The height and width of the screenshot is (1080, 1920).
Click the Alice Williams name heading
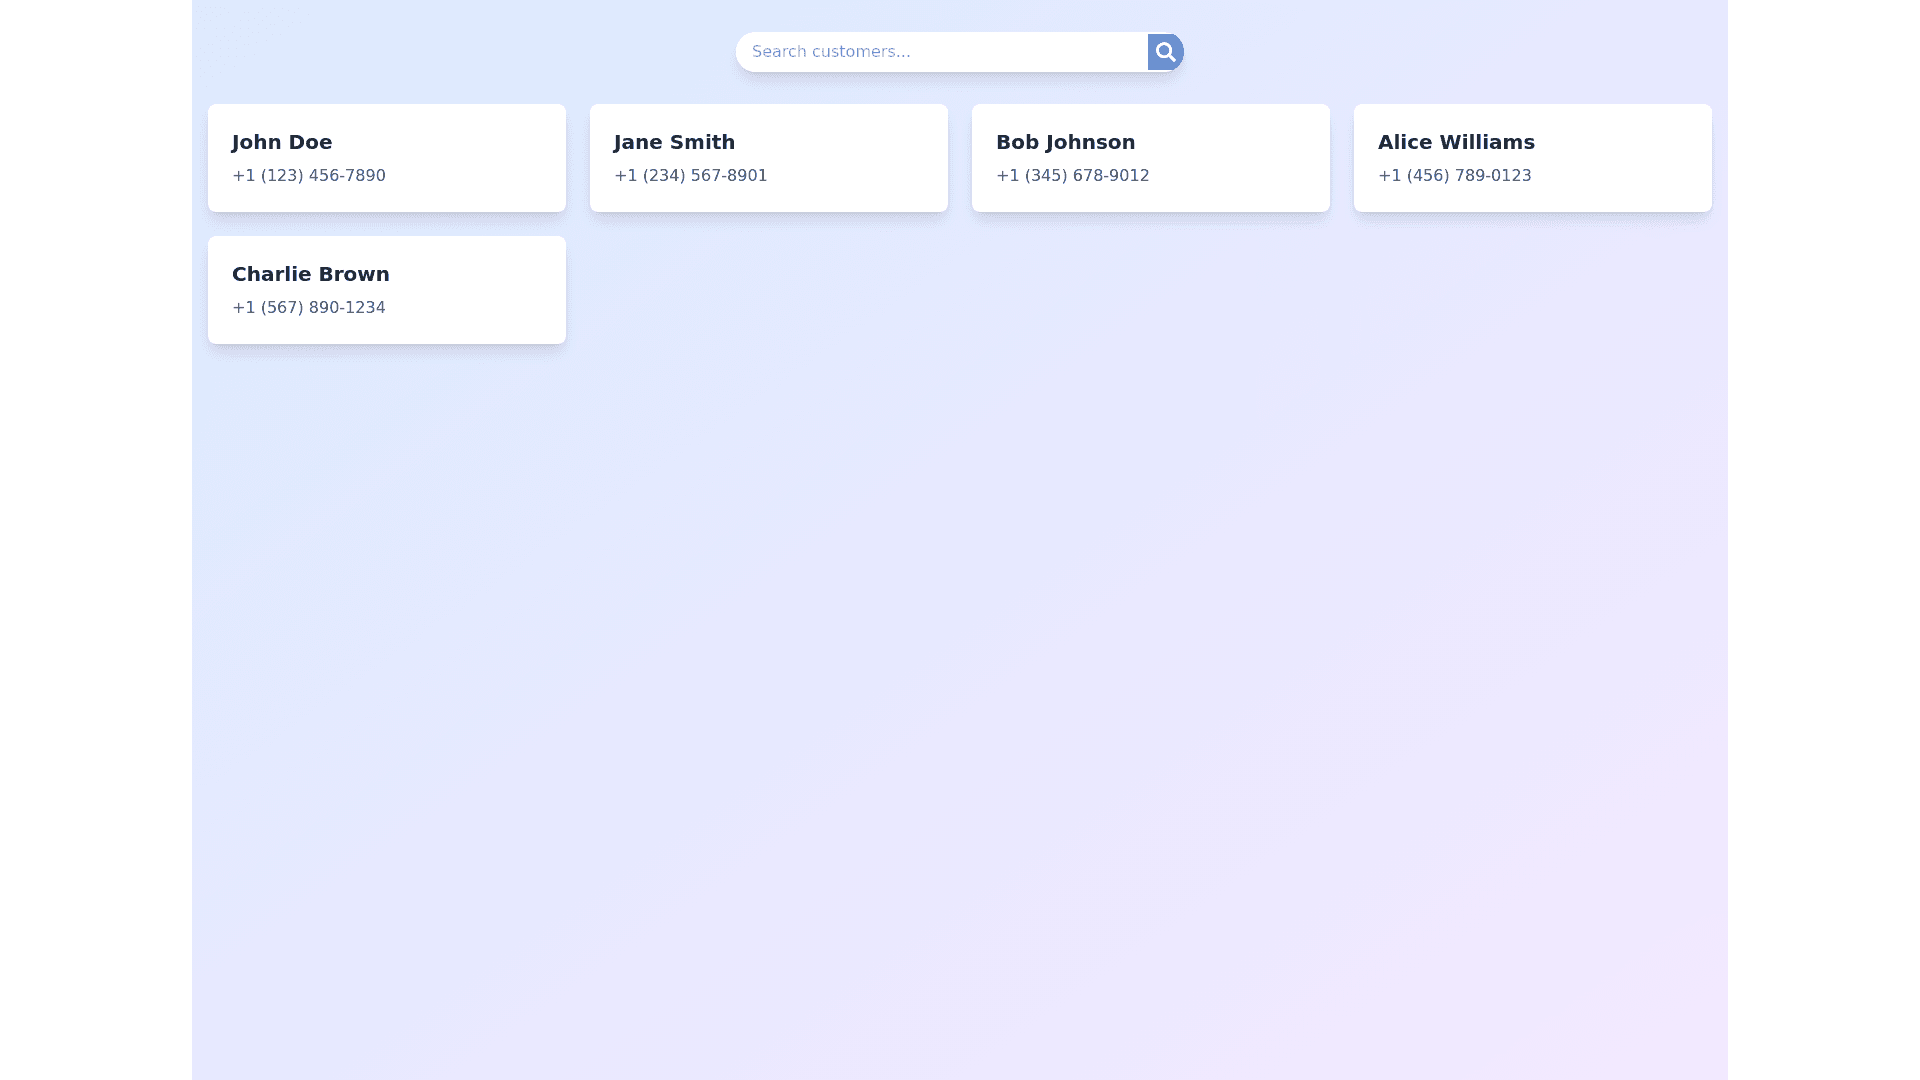[x=1456, y=142]
